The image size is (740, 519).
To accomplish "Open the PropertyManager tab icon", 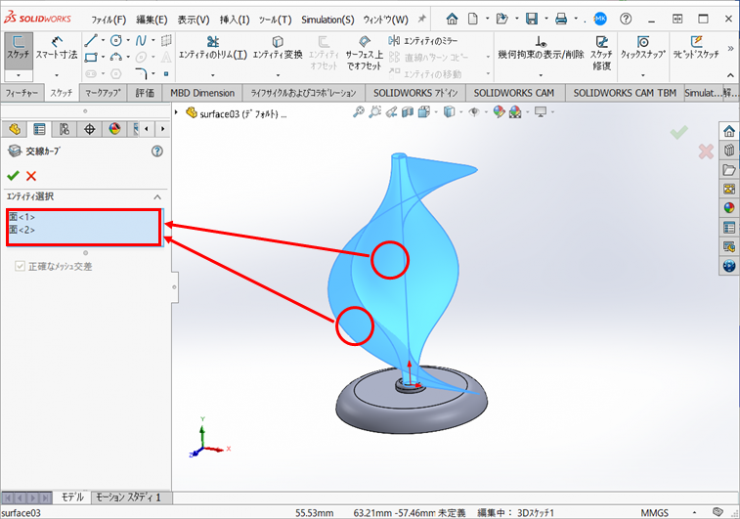I will tap(39, 129).
